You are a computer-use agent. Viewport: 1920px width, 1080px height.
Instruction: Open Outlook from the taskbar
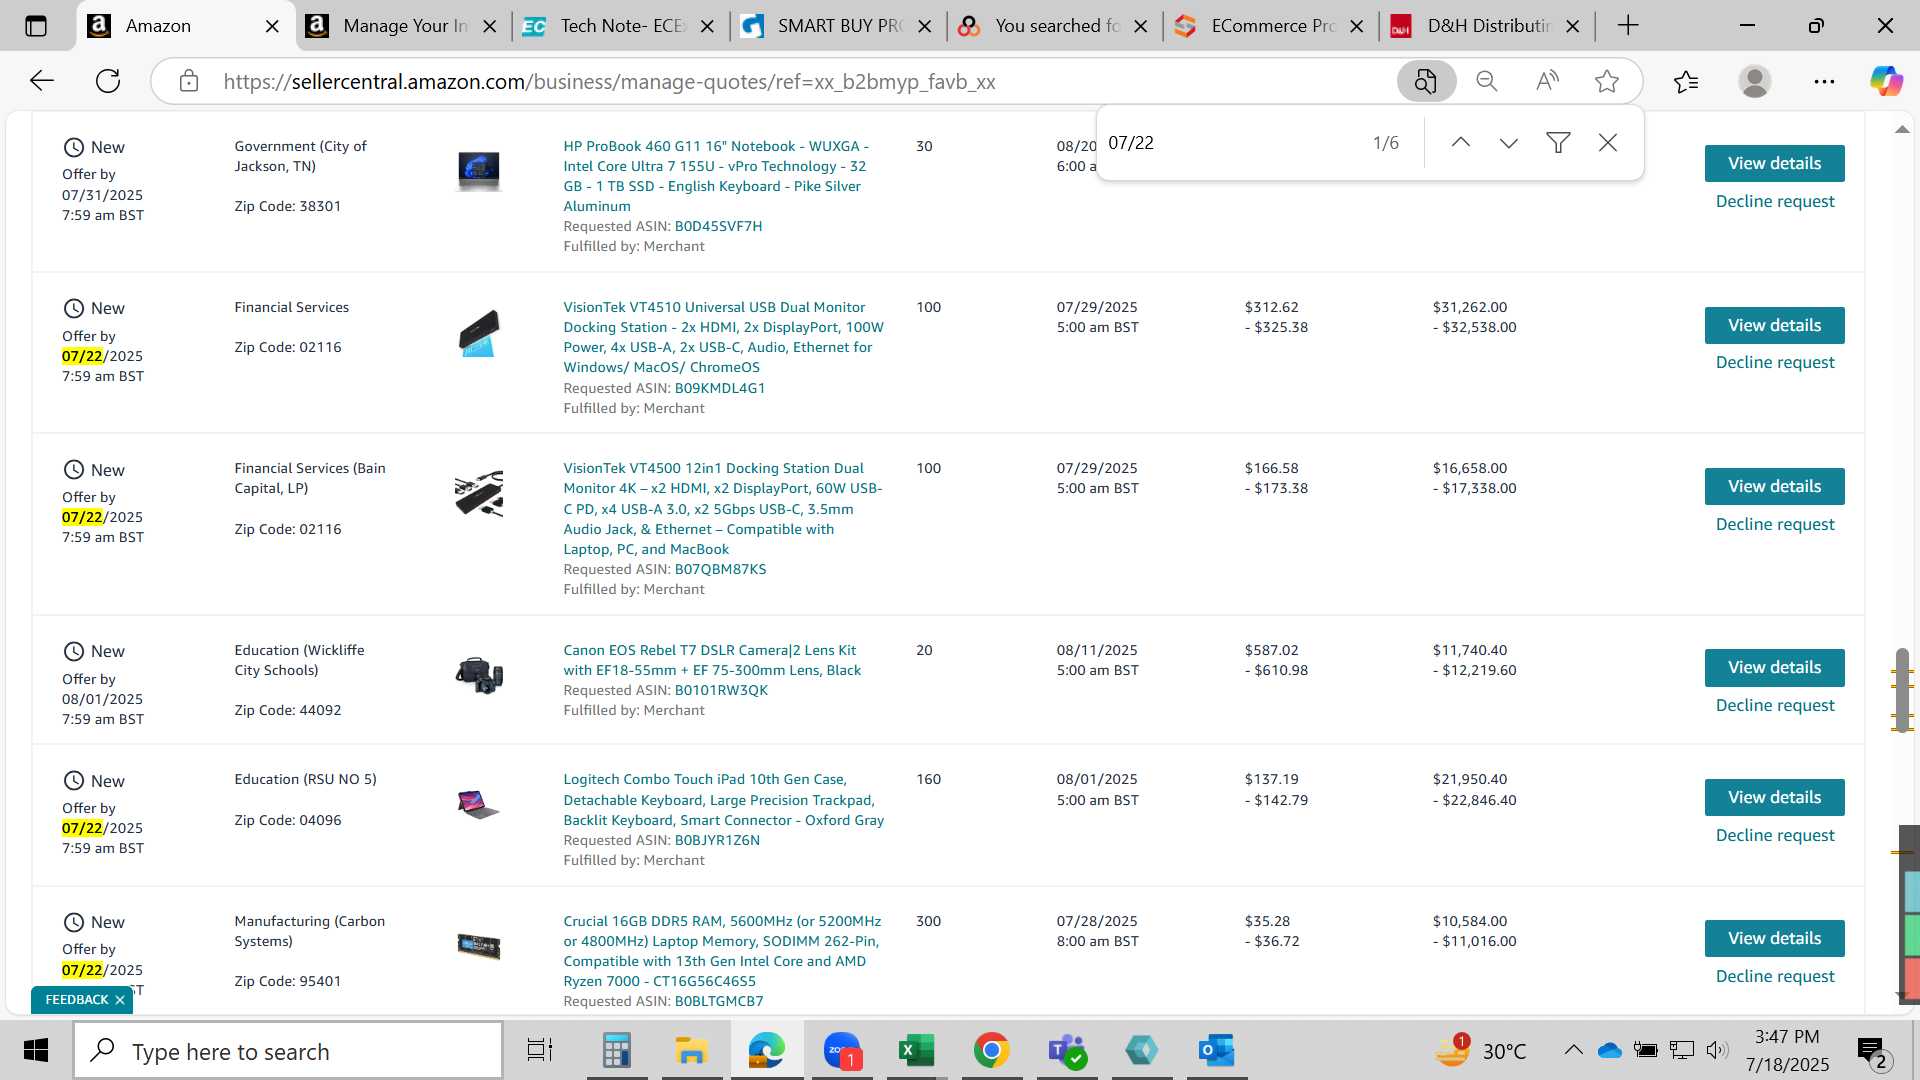[1216, 1051]
